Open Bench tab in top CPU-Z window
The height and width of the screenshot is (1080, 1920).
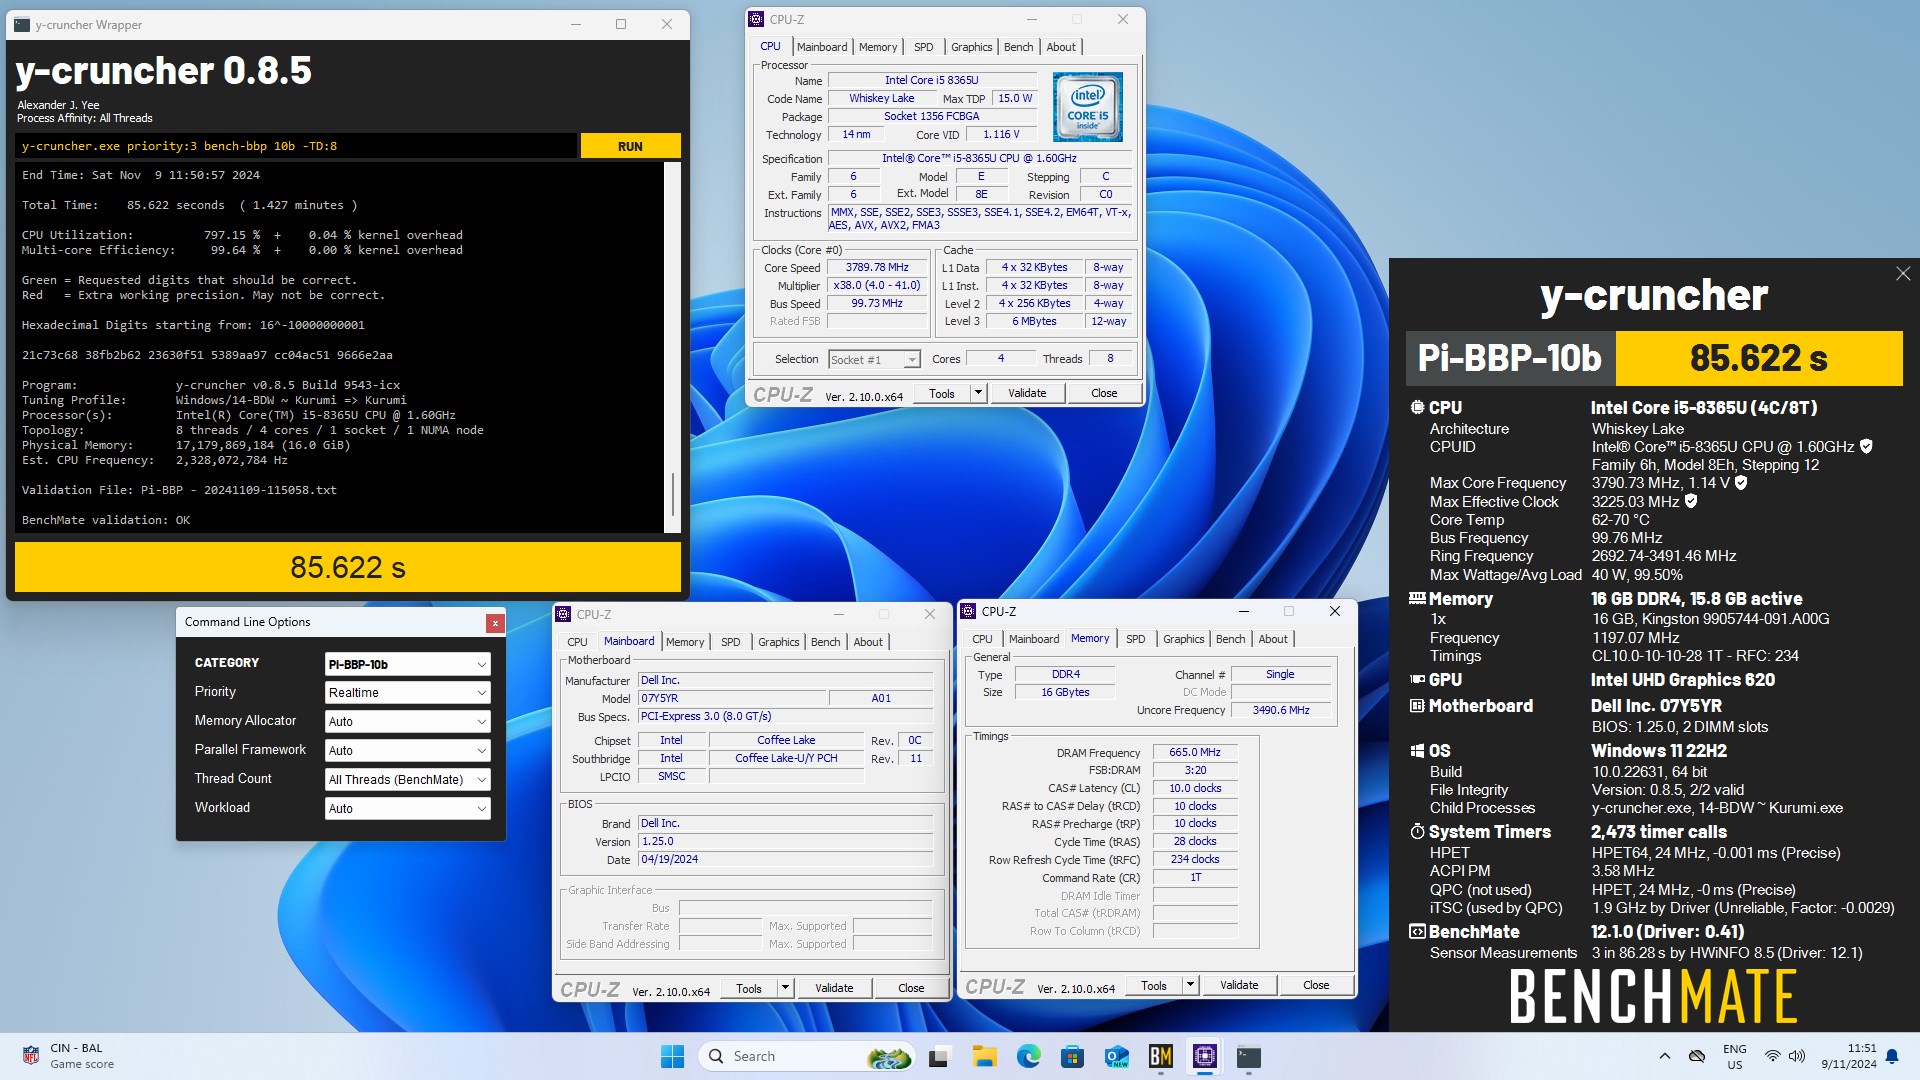(1019, 47)
